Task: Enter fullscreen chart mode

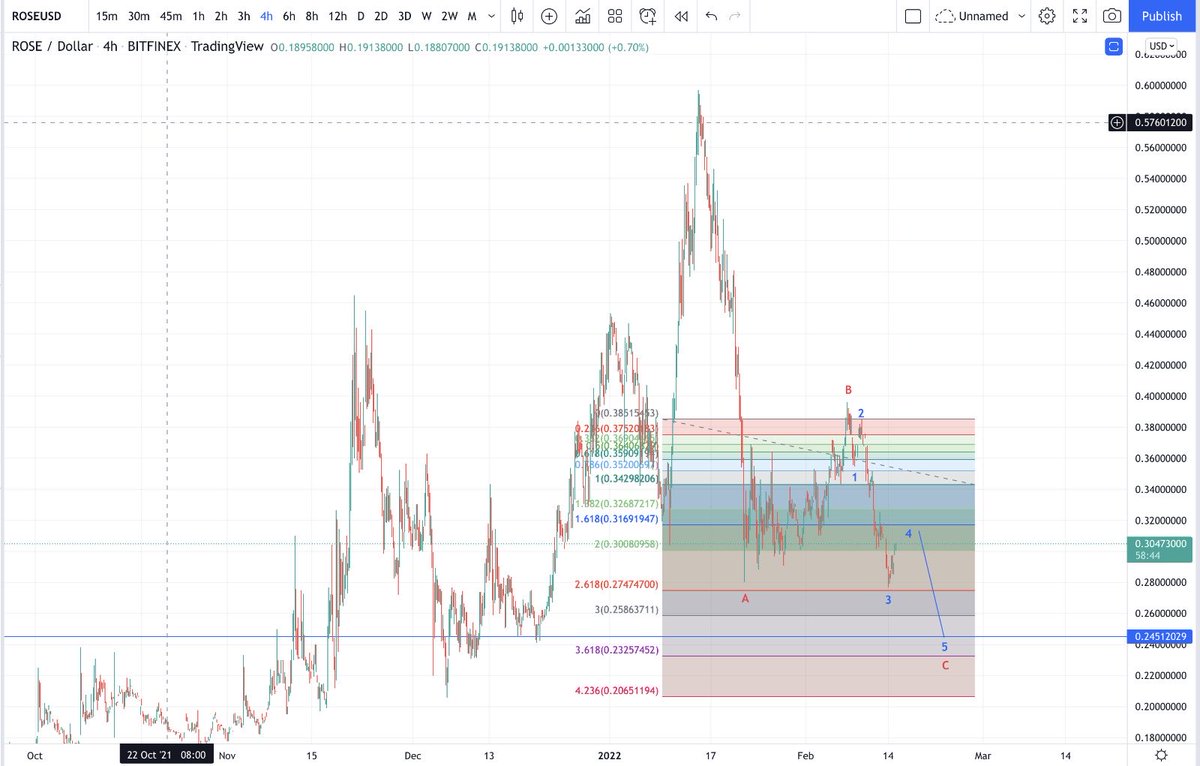Action: click(1080, 16)
